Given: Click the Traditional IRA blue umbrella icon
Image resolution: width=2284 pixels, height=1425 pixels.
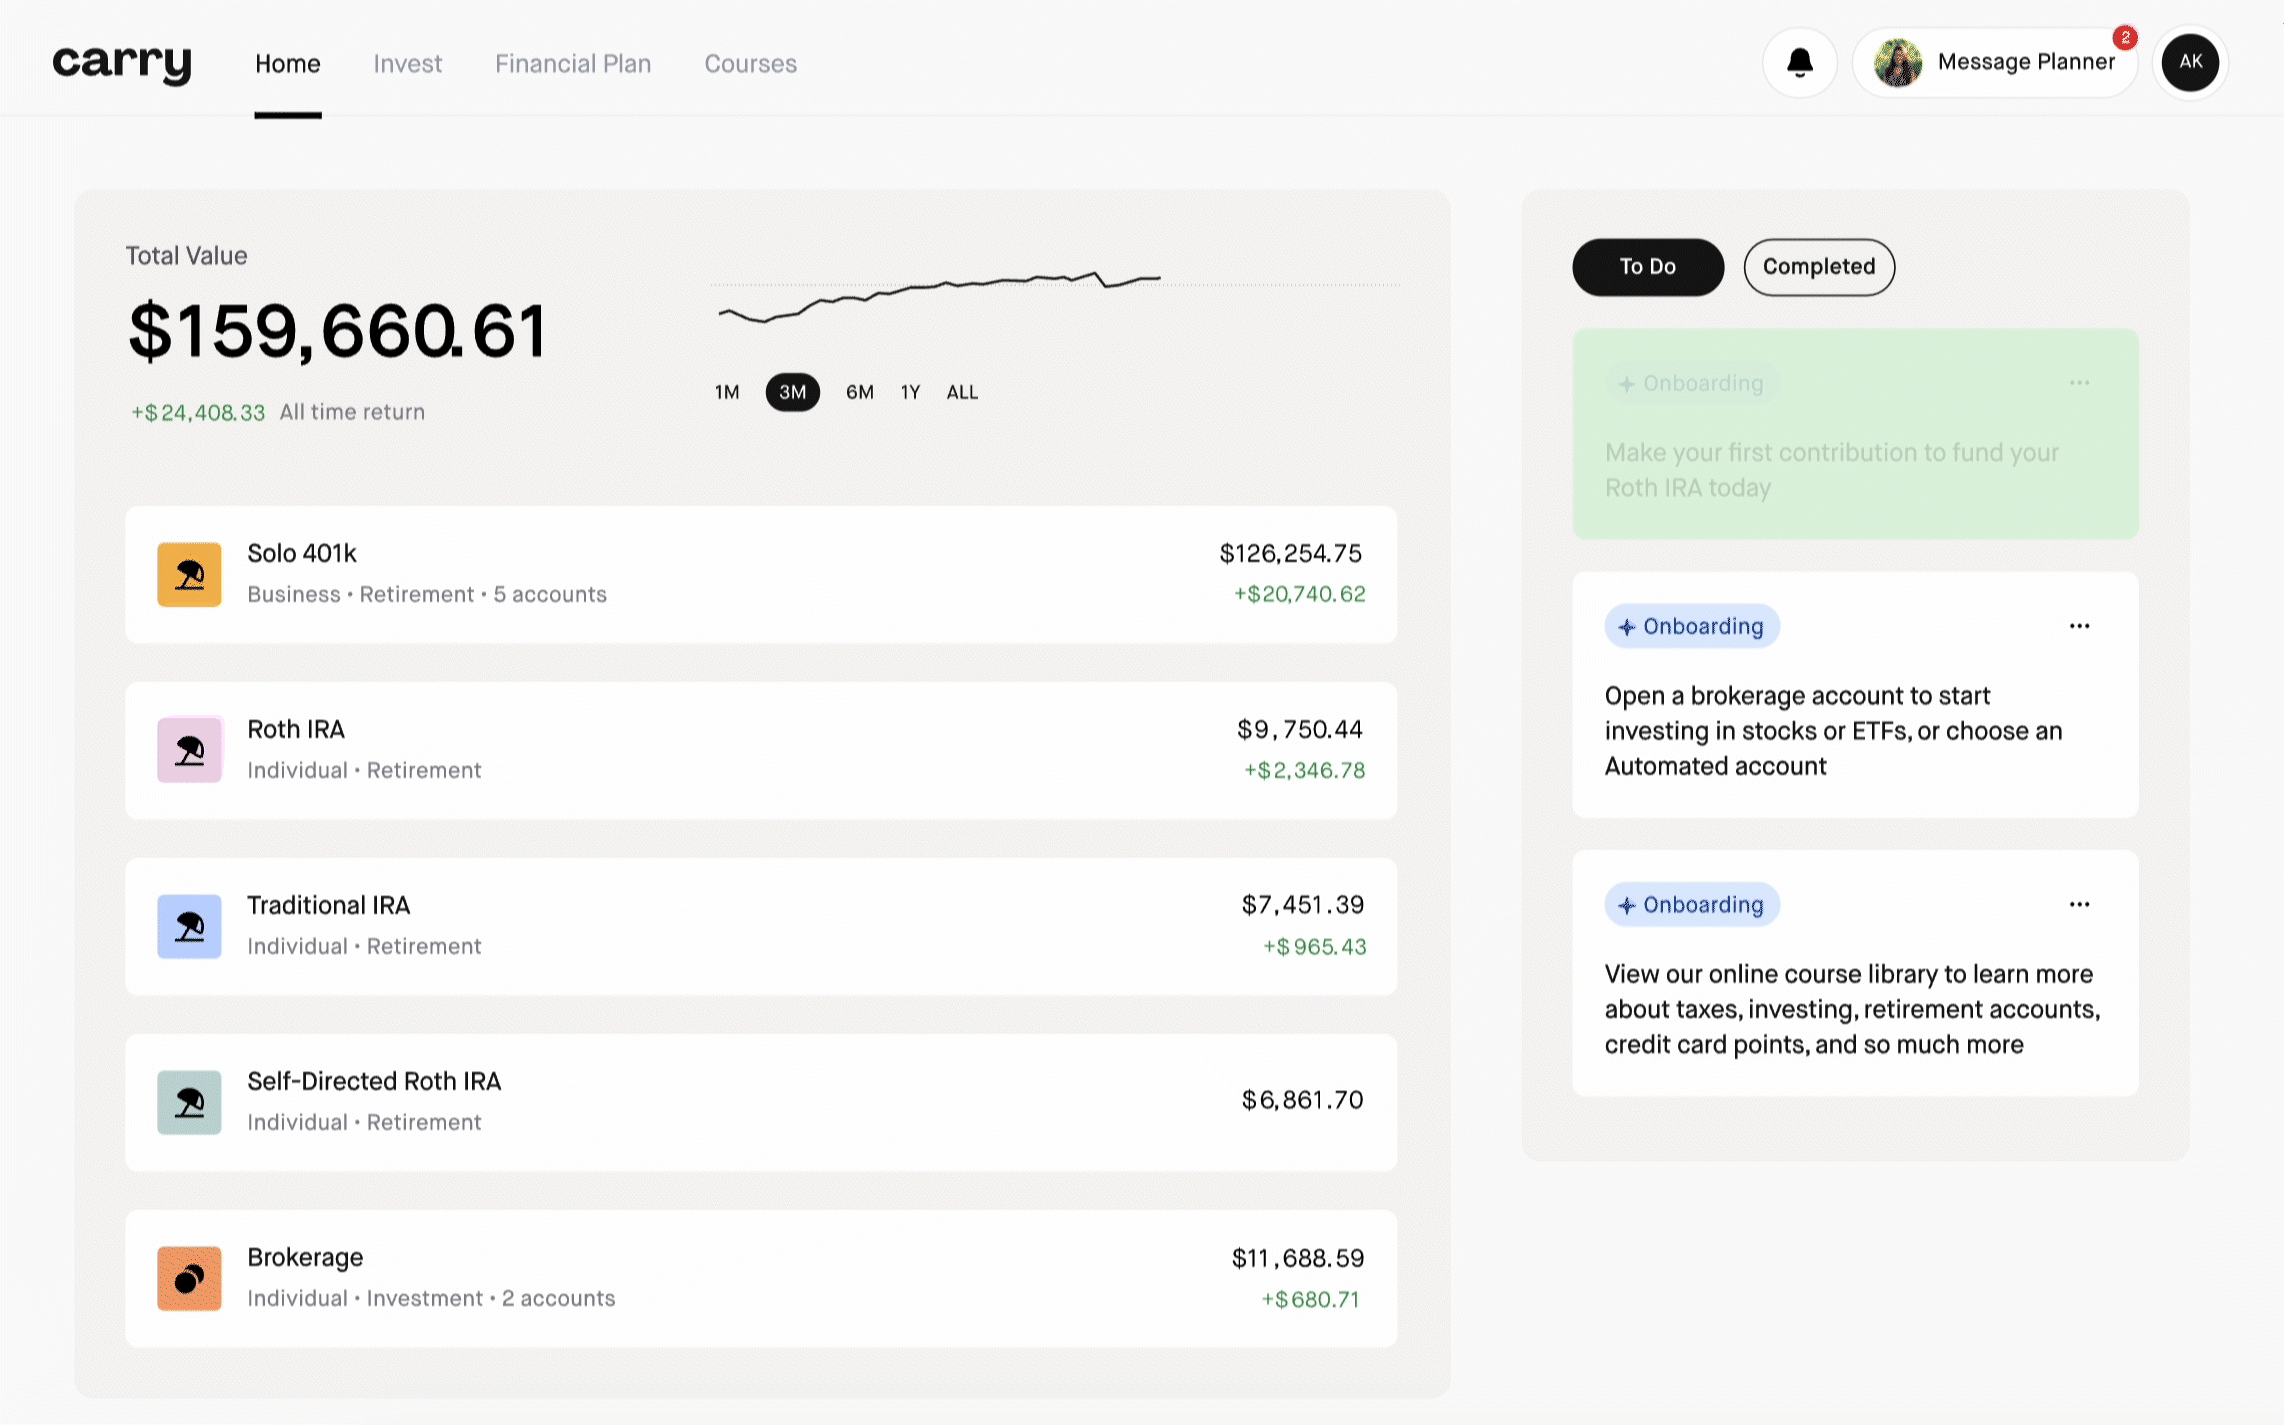Looking at the screenshot, I should [x=189, y=926].
